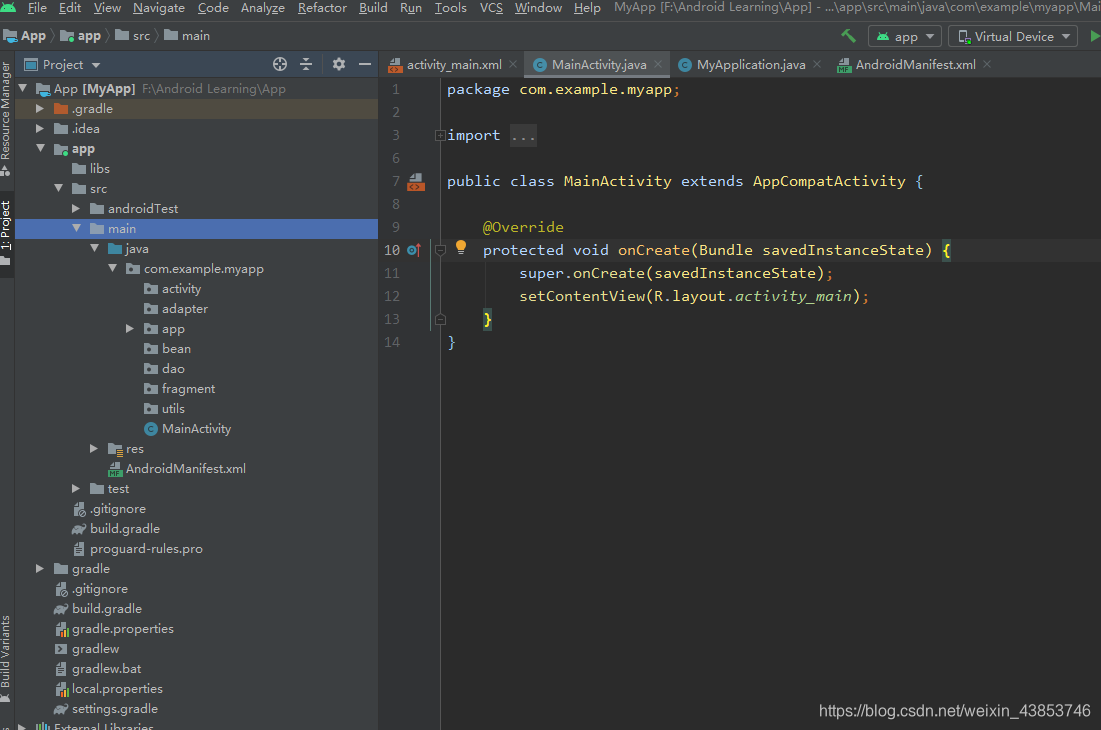Close the MyApplication.java tab
The image size is (1101, 730).
tap(817, 65)
